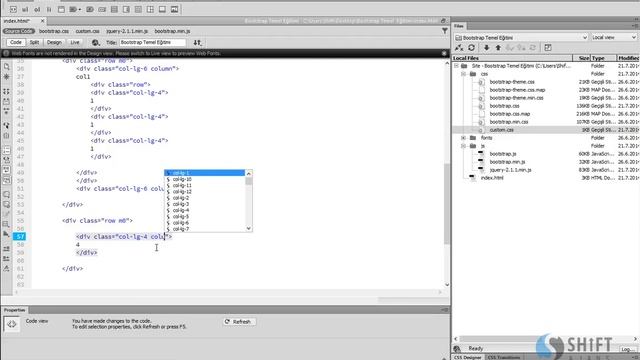Image resolution: width=640 pixels, height=360 pixels.
Task: Click the related files filter funnel icon
Action: pos(444,31)
